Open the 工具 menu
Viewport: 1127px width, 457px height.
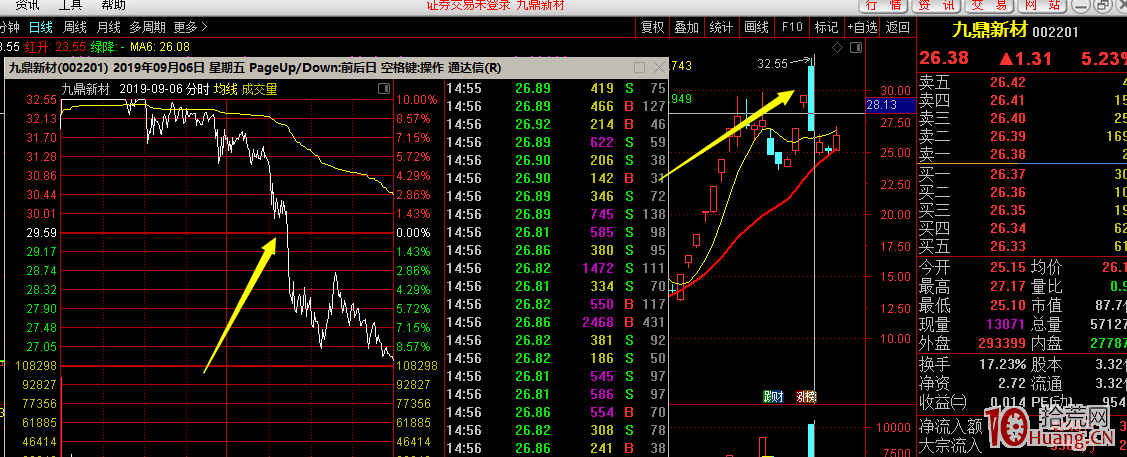pos(70,5)
